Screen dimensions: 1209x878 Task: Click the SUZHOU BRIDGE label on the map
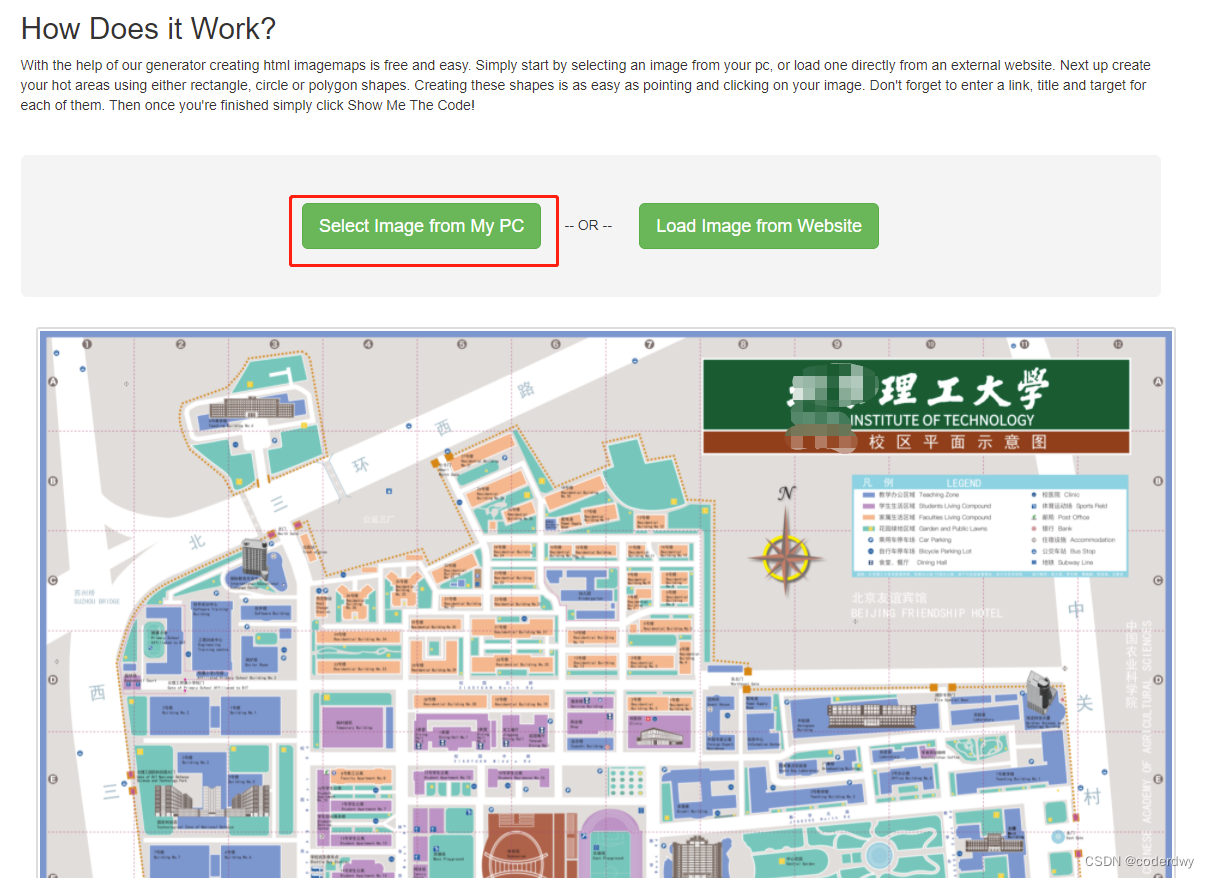coord(96,601)
